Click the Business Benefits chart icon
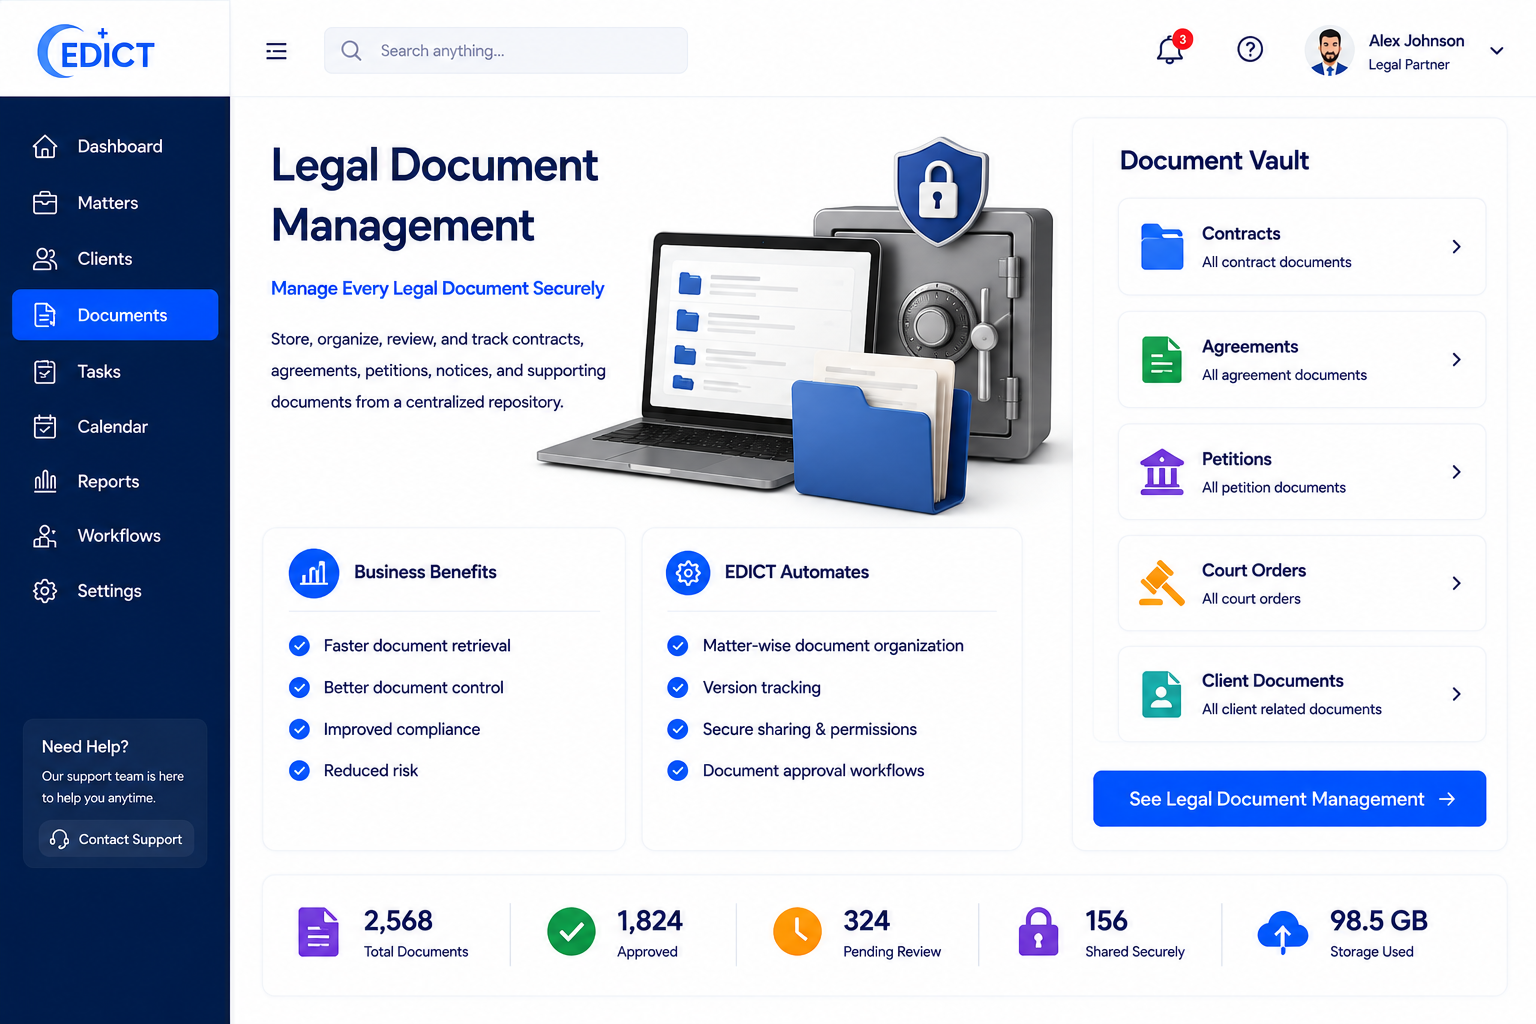This screenshot has width=1536, height=1024. (314, 573)
